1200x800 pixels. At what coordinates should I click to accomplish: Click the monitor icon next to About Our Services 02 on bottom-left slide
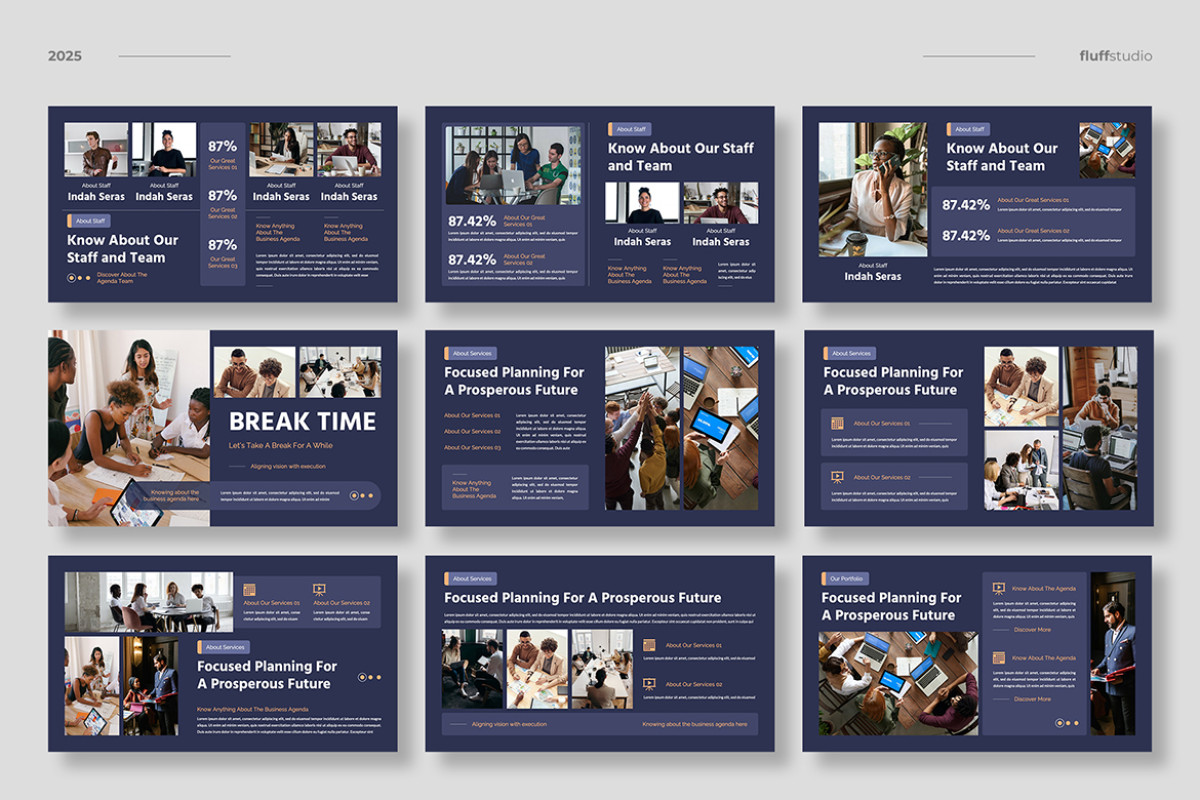[319, 589]
